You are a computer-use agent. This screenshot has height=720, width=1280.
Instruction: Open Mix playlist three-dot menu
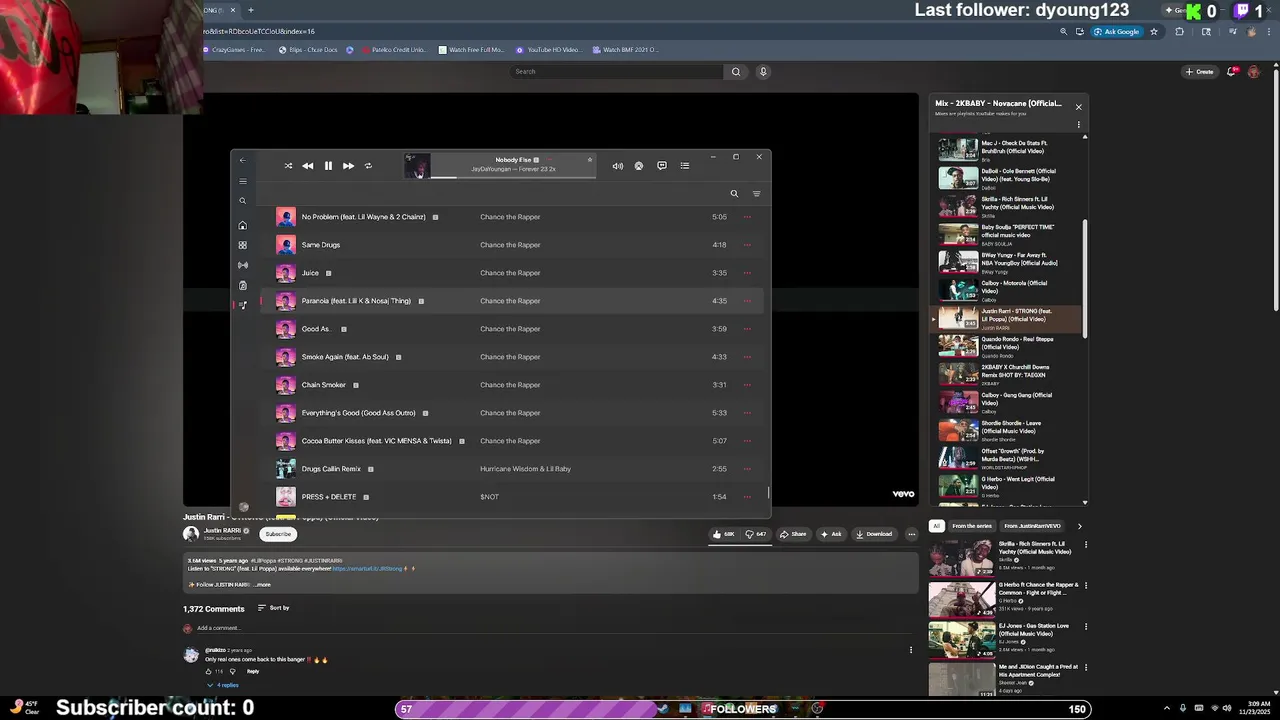[x=1078, y=125]
